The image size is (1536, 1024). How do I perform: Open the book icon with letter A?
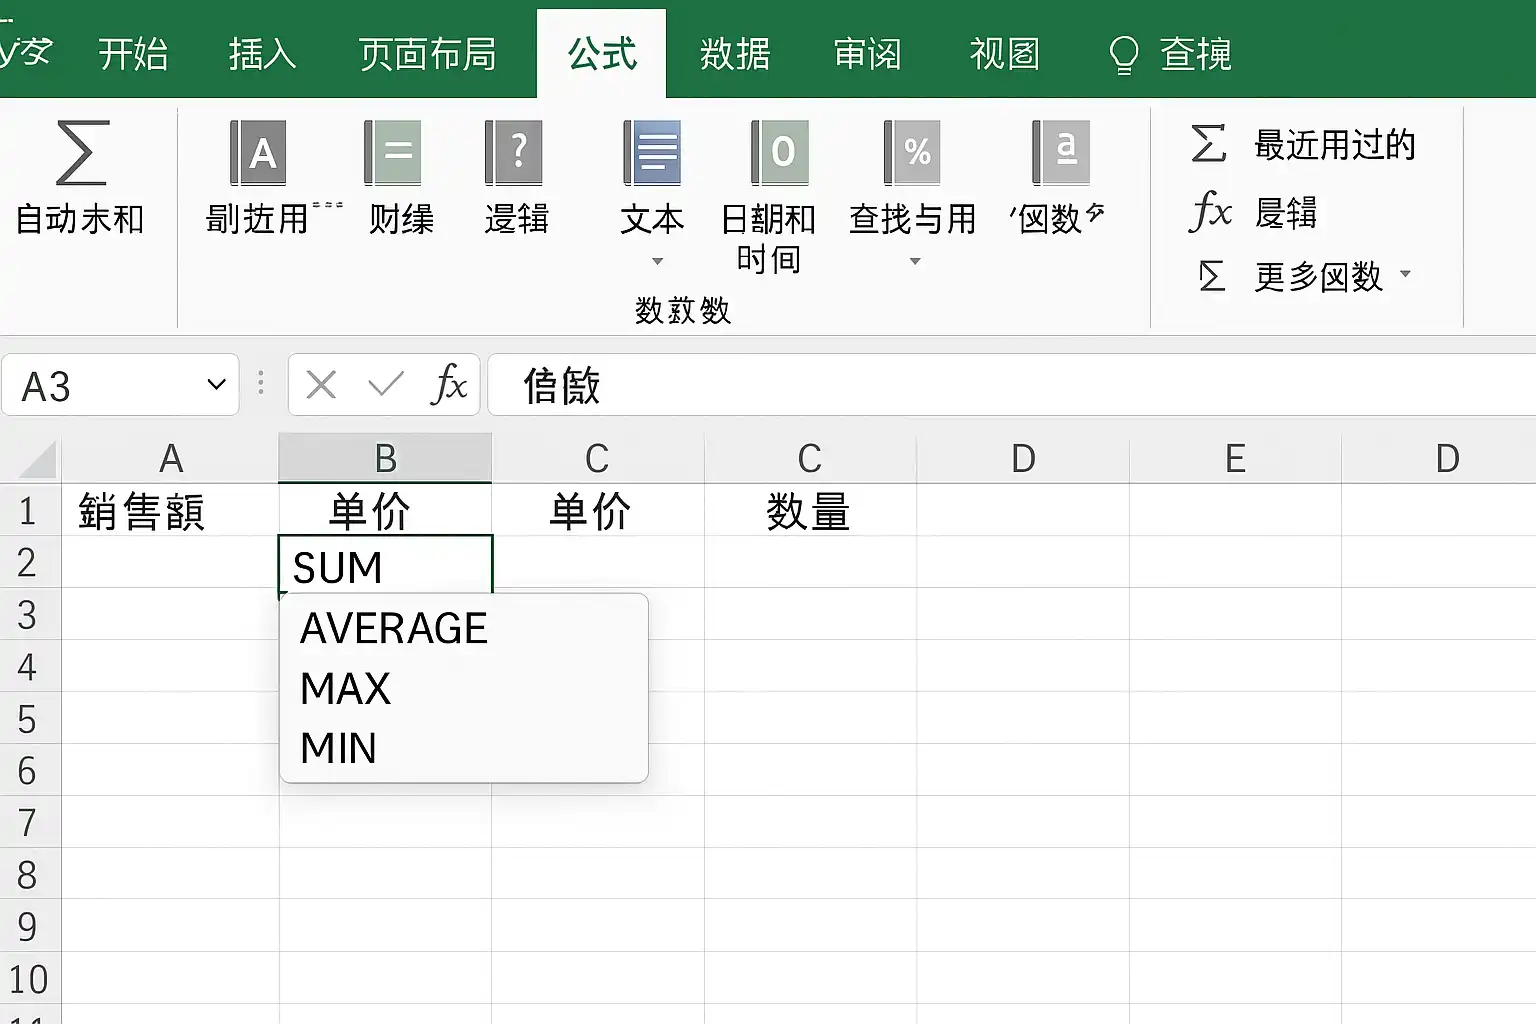pos(259,153)
